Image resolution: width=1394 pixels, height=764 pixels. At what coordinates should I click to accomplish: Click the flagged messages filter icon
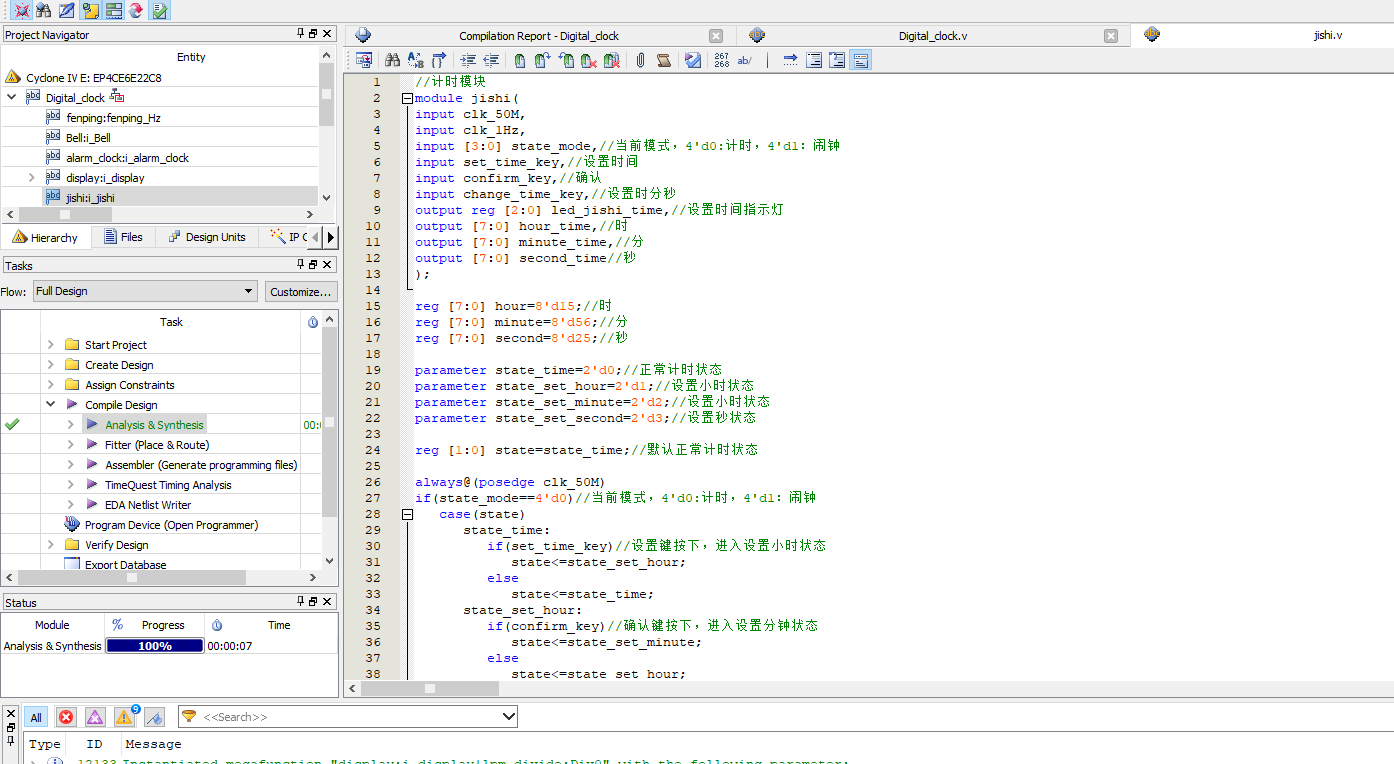(x=154, y=717)
